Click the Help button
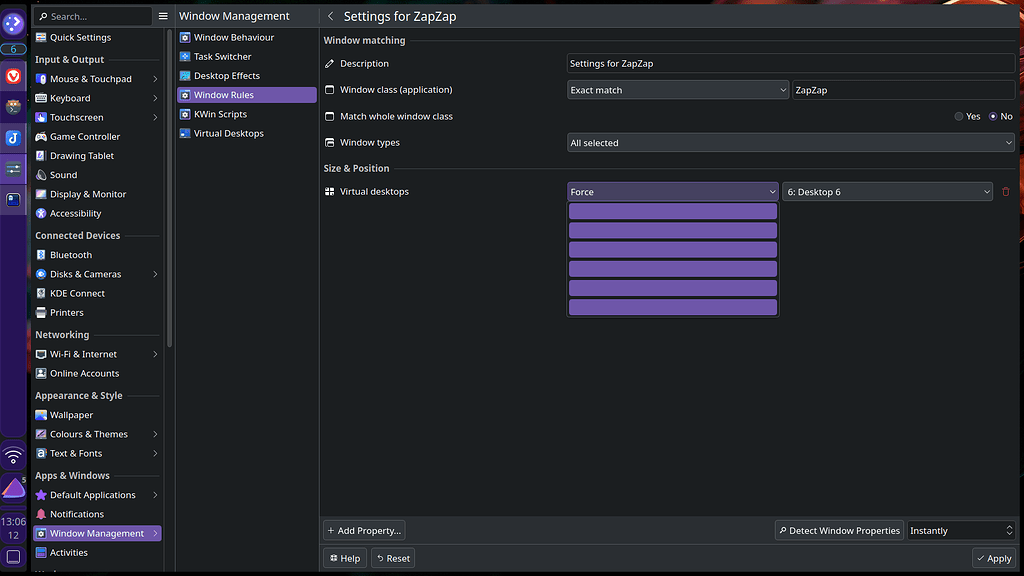This screenshot has height=576, width=1024. tap(345, 558)
